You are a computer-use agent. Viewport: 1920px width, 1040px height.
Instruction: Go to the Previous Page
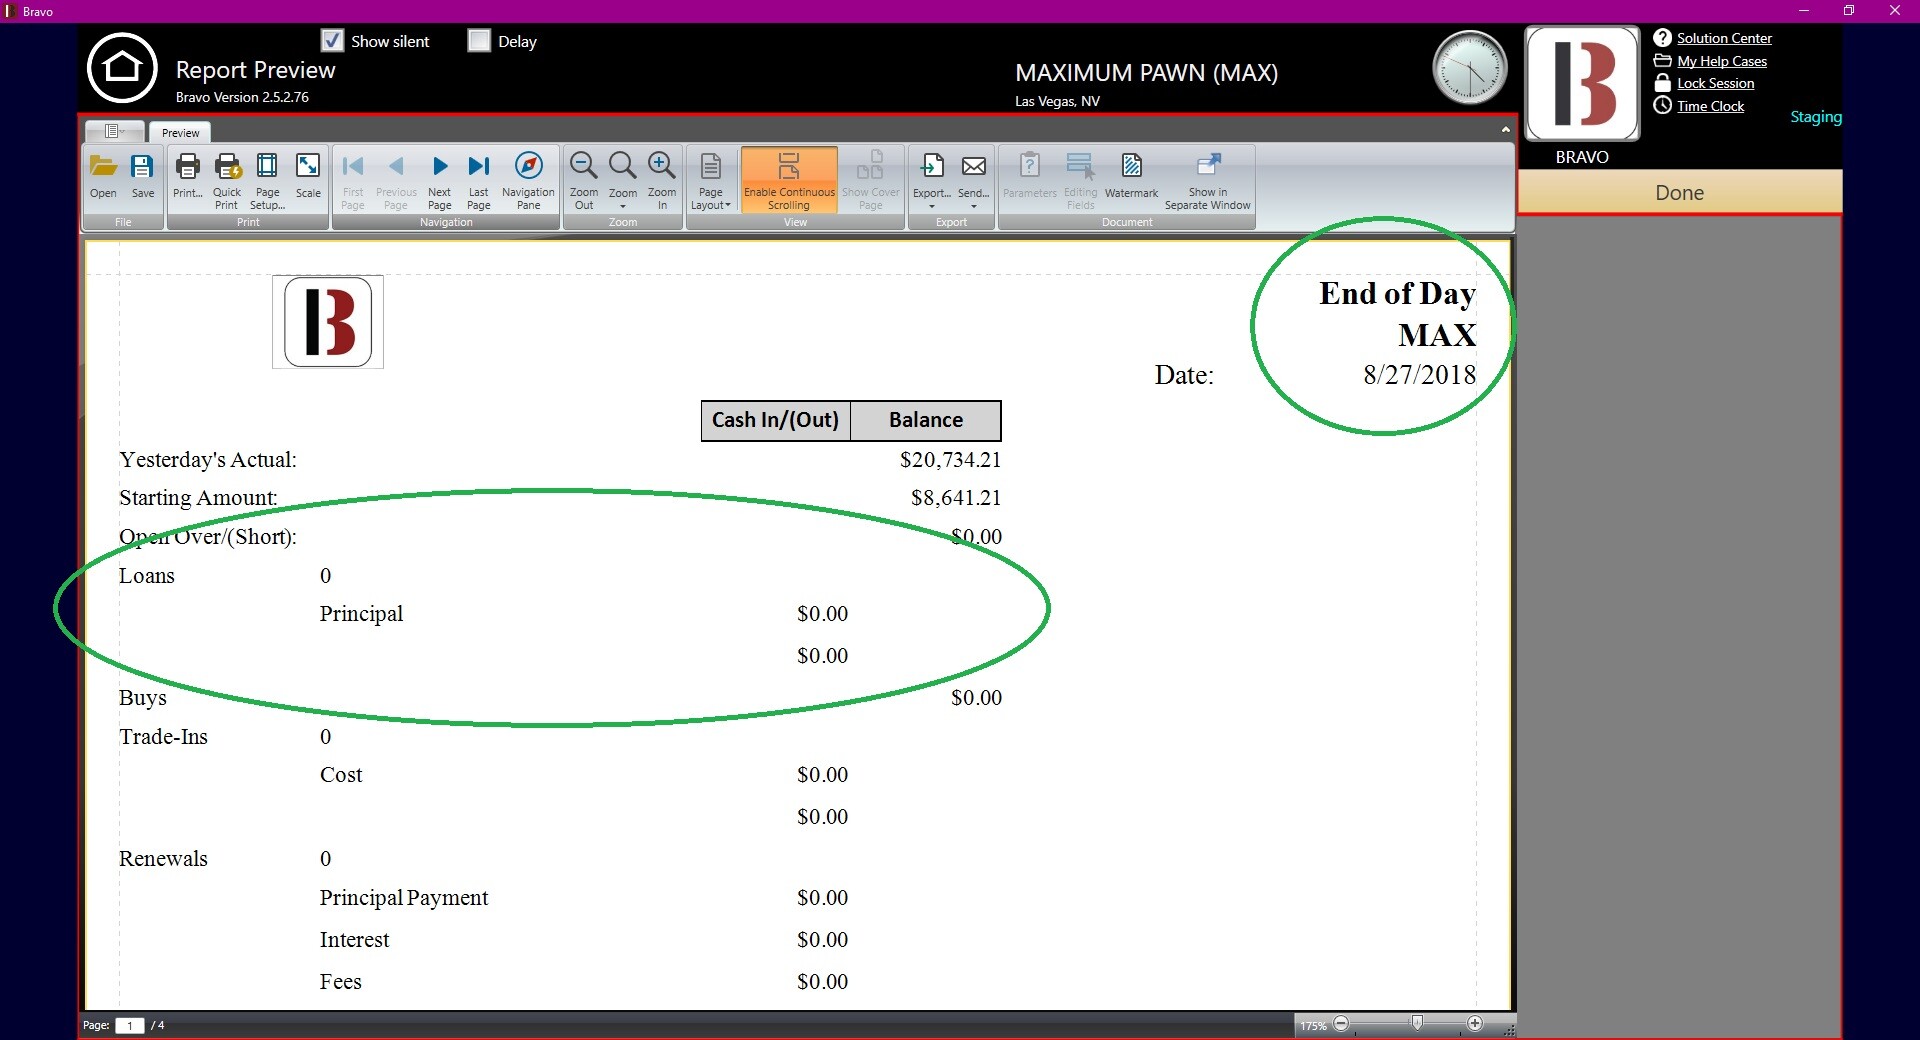[x=396, y=180]
